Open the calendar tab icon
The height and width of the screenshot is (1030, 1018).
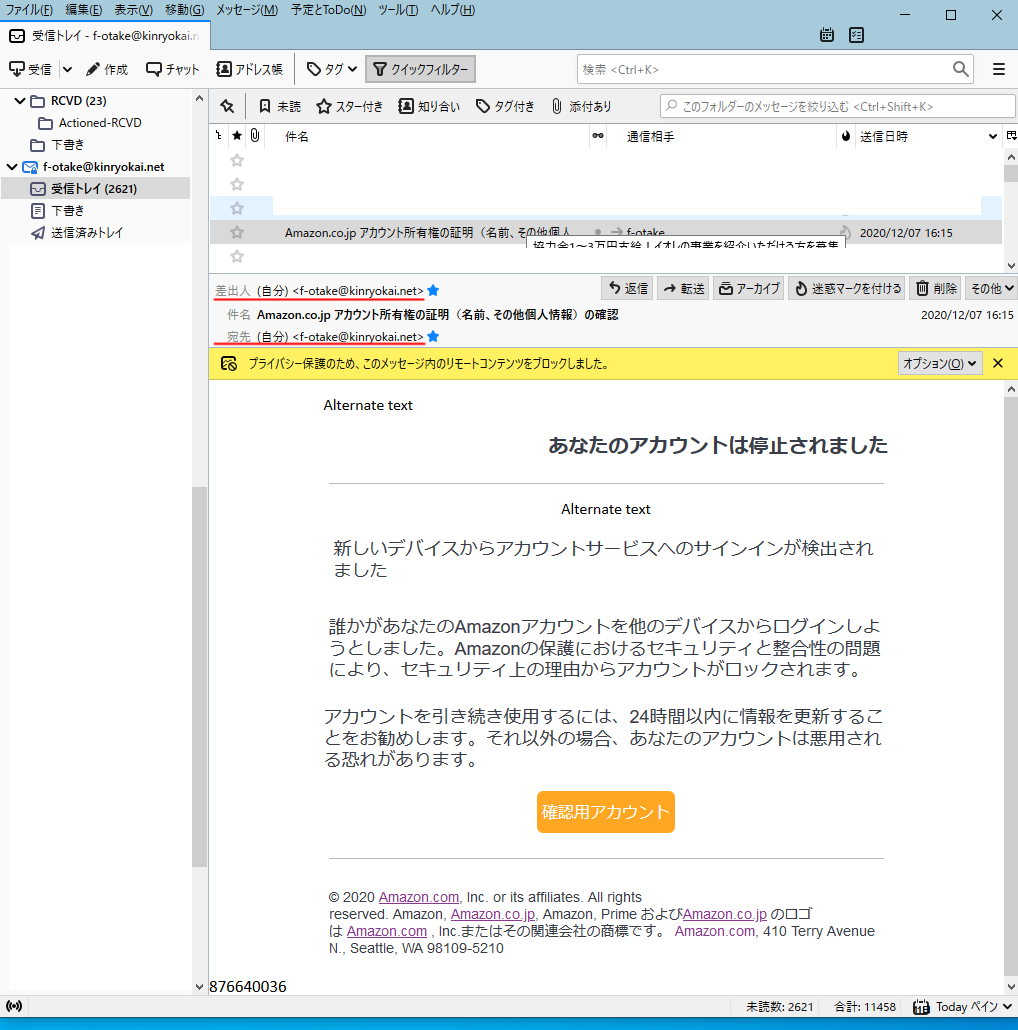(x=827, y=35)
